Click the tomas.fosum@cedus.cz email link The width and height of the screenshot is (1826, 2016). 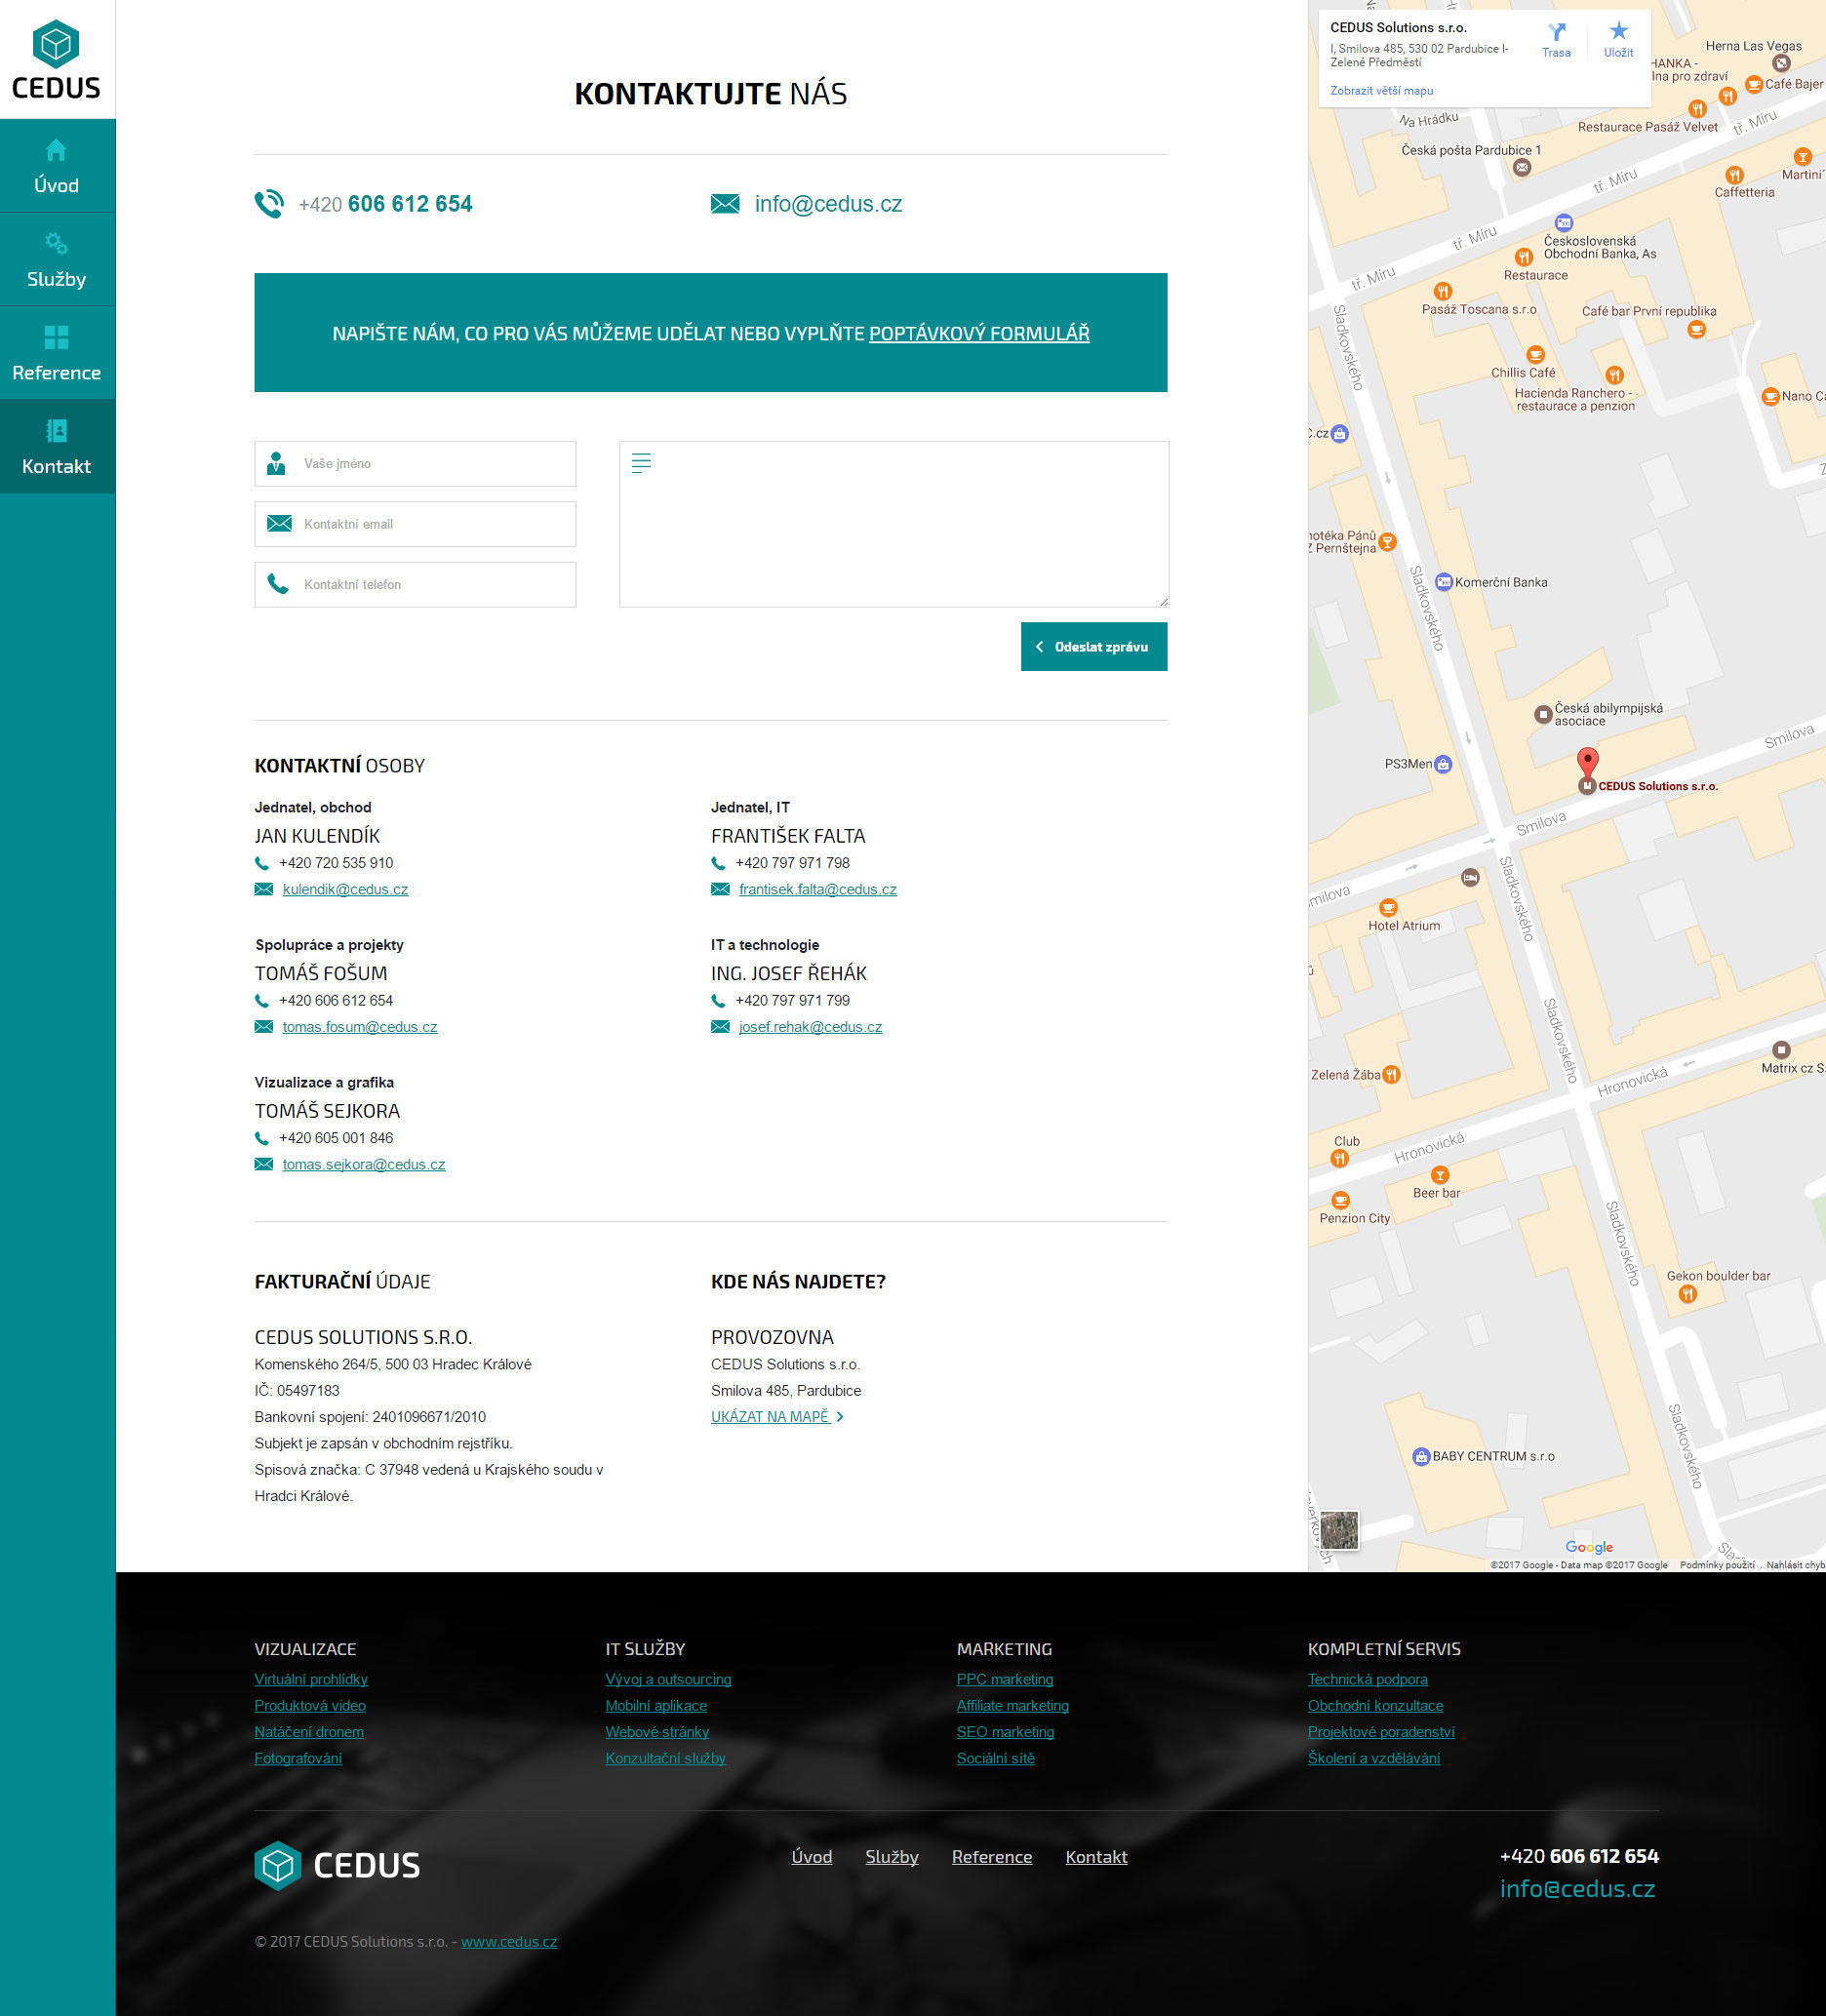(x=360, y=1027)
